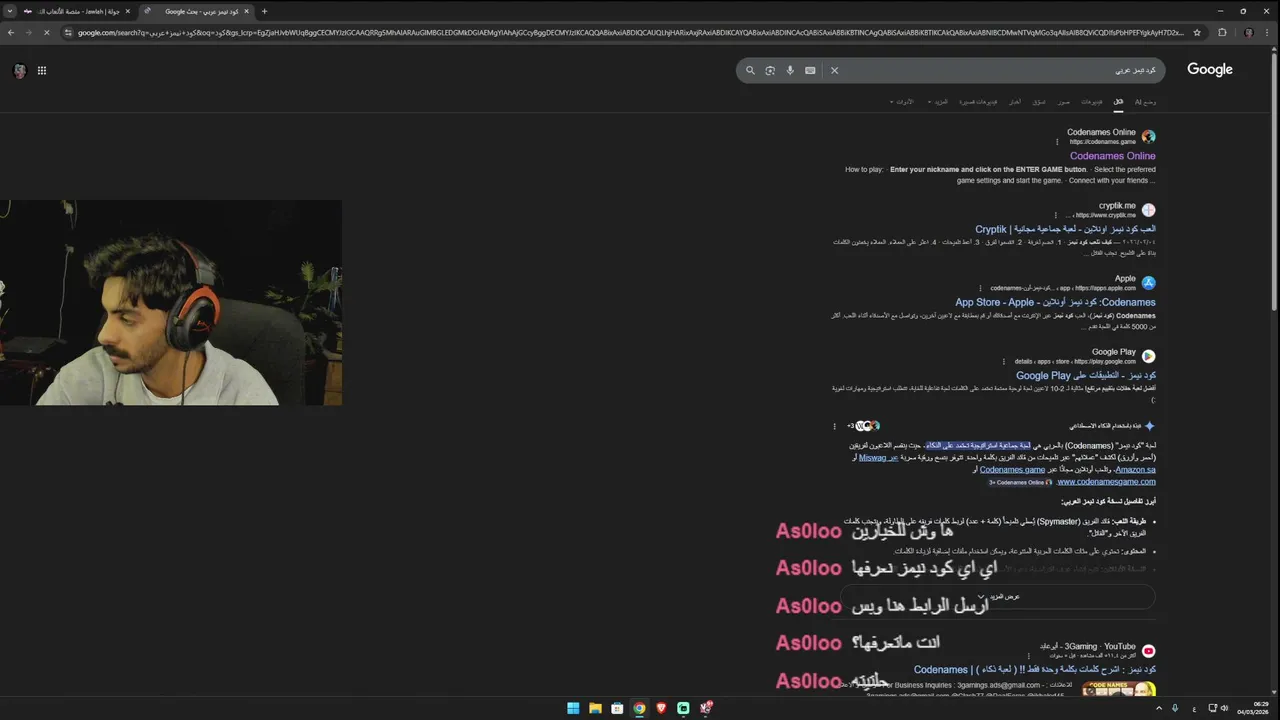Select the صور images tab

pyautogui.click(x=1064, y=102)
